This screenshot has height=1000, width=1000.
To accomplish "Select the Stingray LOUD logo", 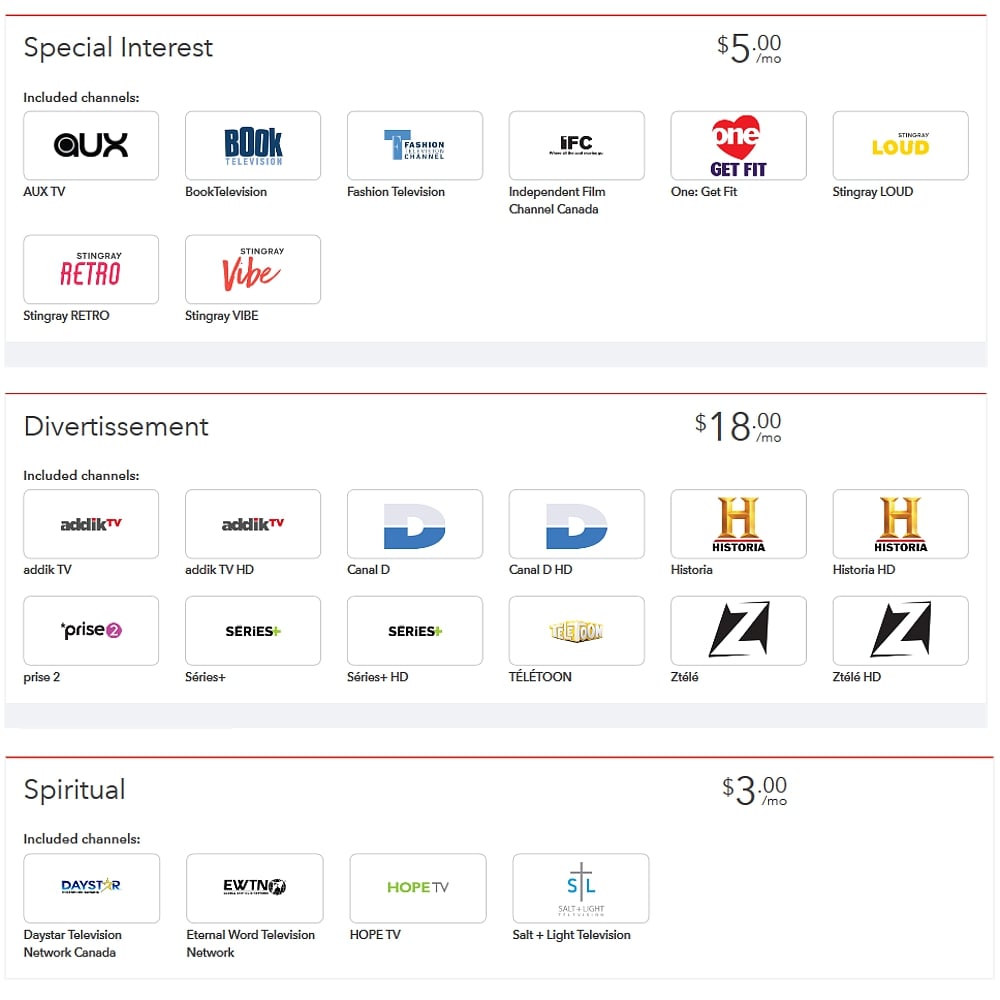I will 900,146.
